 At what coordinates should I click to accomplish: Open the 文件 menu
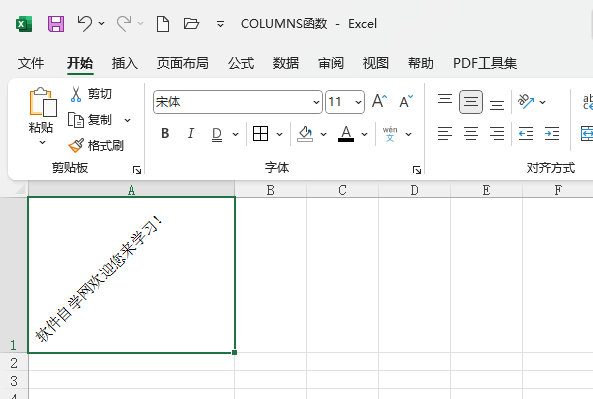click(31, 63)
